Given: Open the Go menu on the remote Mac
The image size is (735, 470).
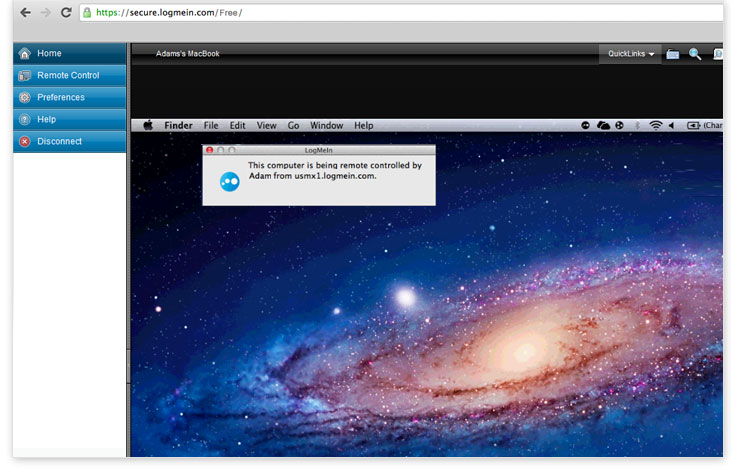Looking at the screenshot, I should (293, 126).
